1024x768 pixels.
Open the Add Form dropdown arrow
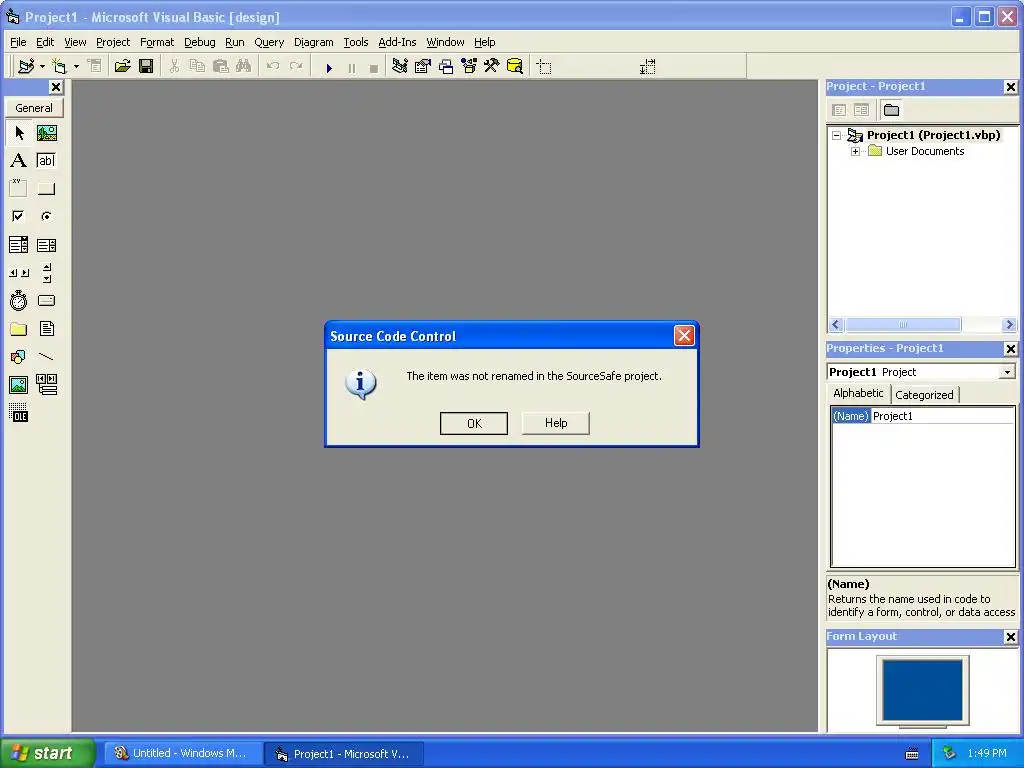[76, 66]
